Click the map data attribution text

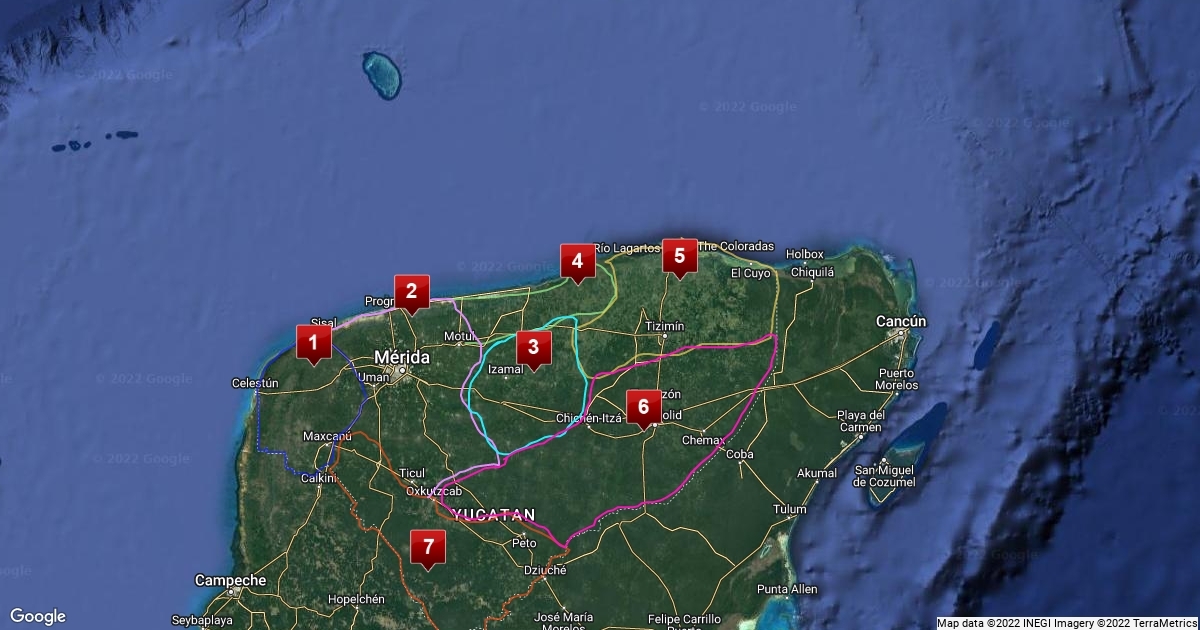1067,623
